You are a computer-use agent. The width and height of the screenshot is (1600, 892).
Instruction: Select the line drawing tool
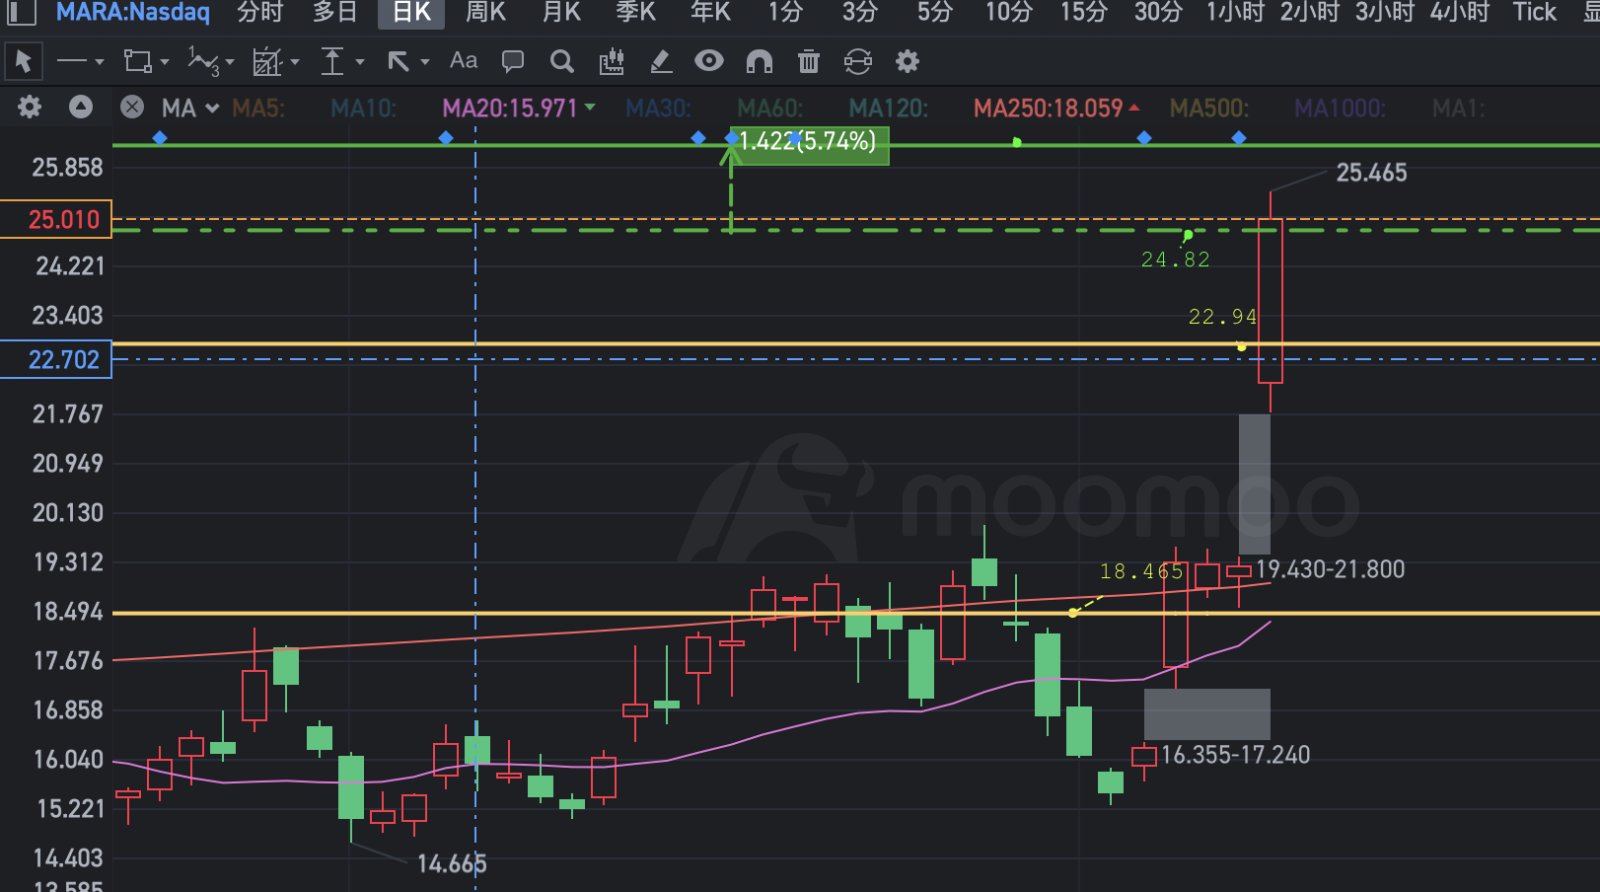pyautogui.click(x=72, y=62)
